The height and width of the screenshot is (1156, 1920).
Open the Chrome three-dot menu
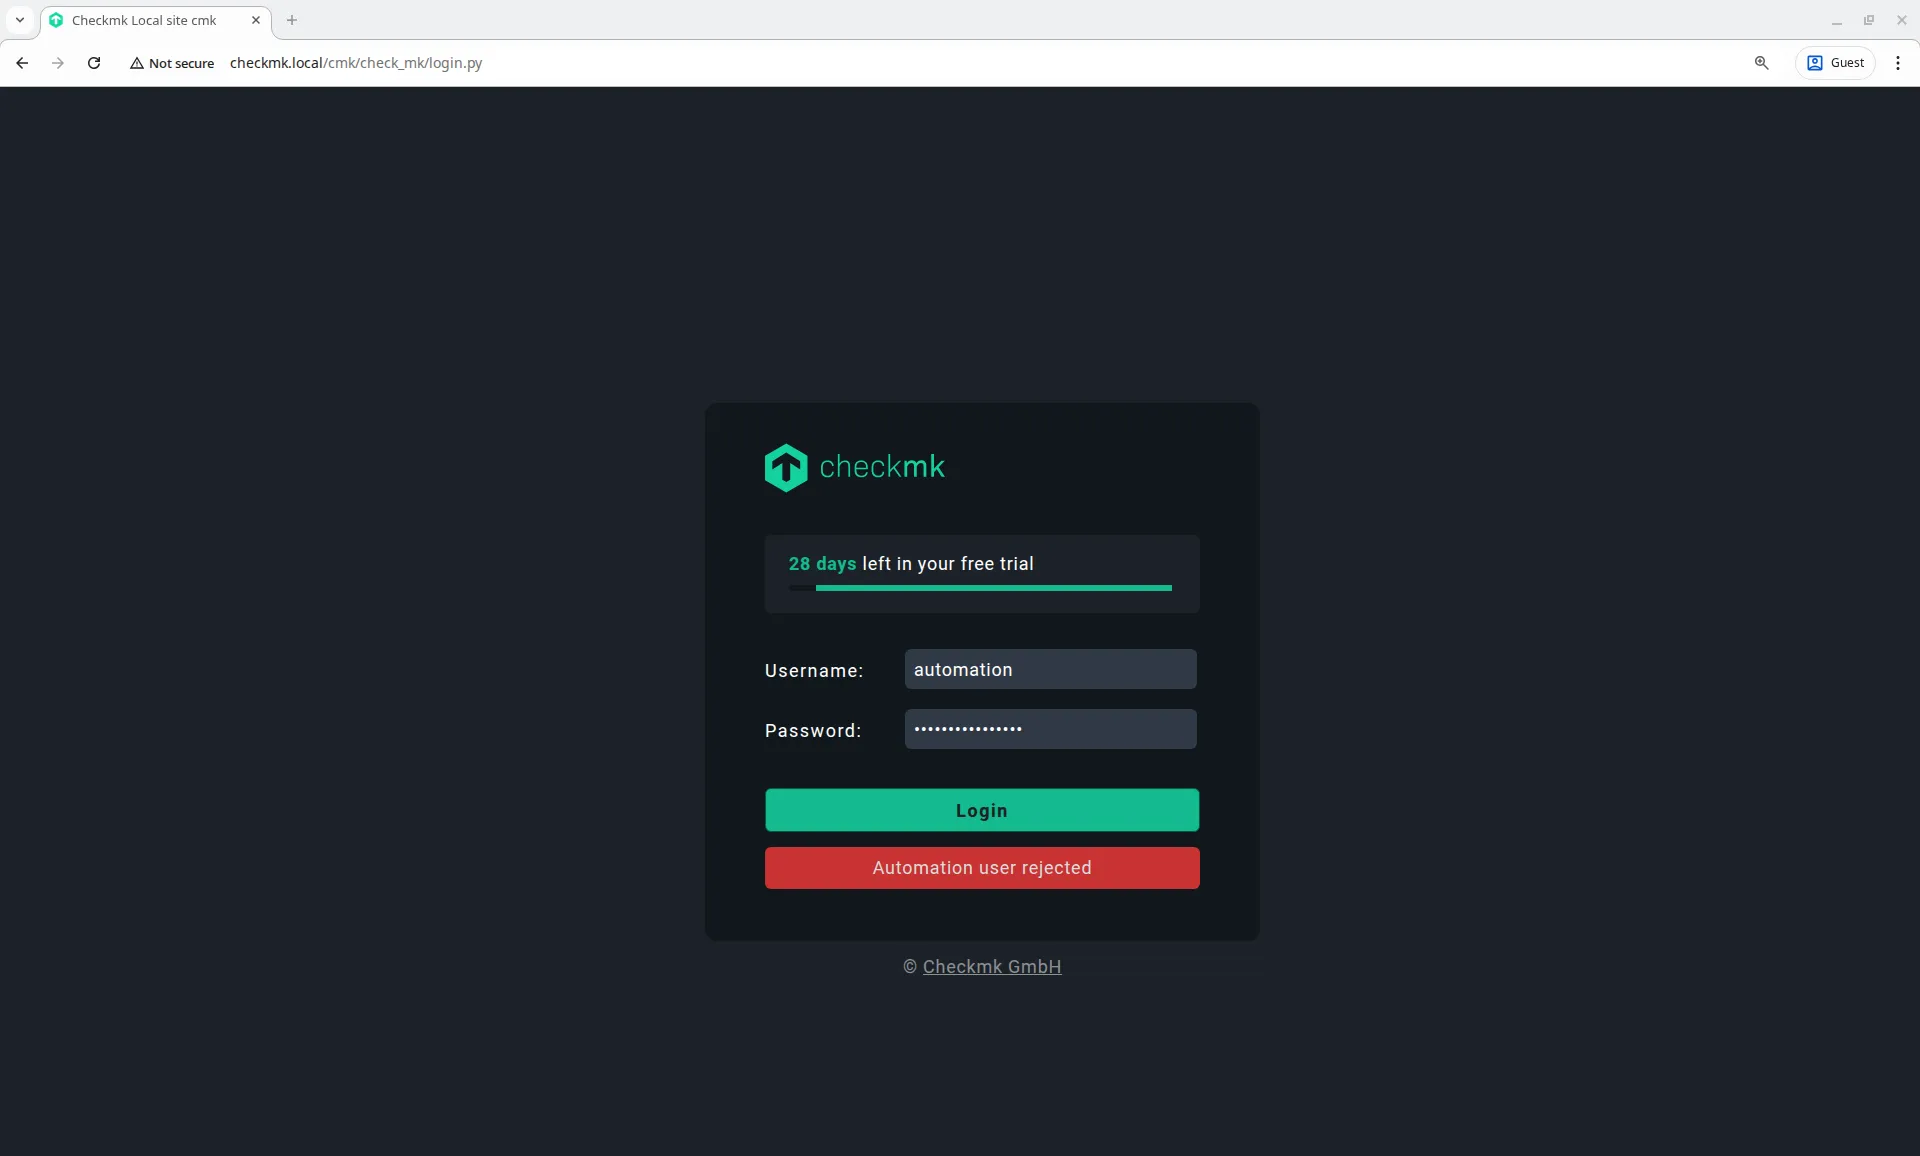[x=1897, y=63]
